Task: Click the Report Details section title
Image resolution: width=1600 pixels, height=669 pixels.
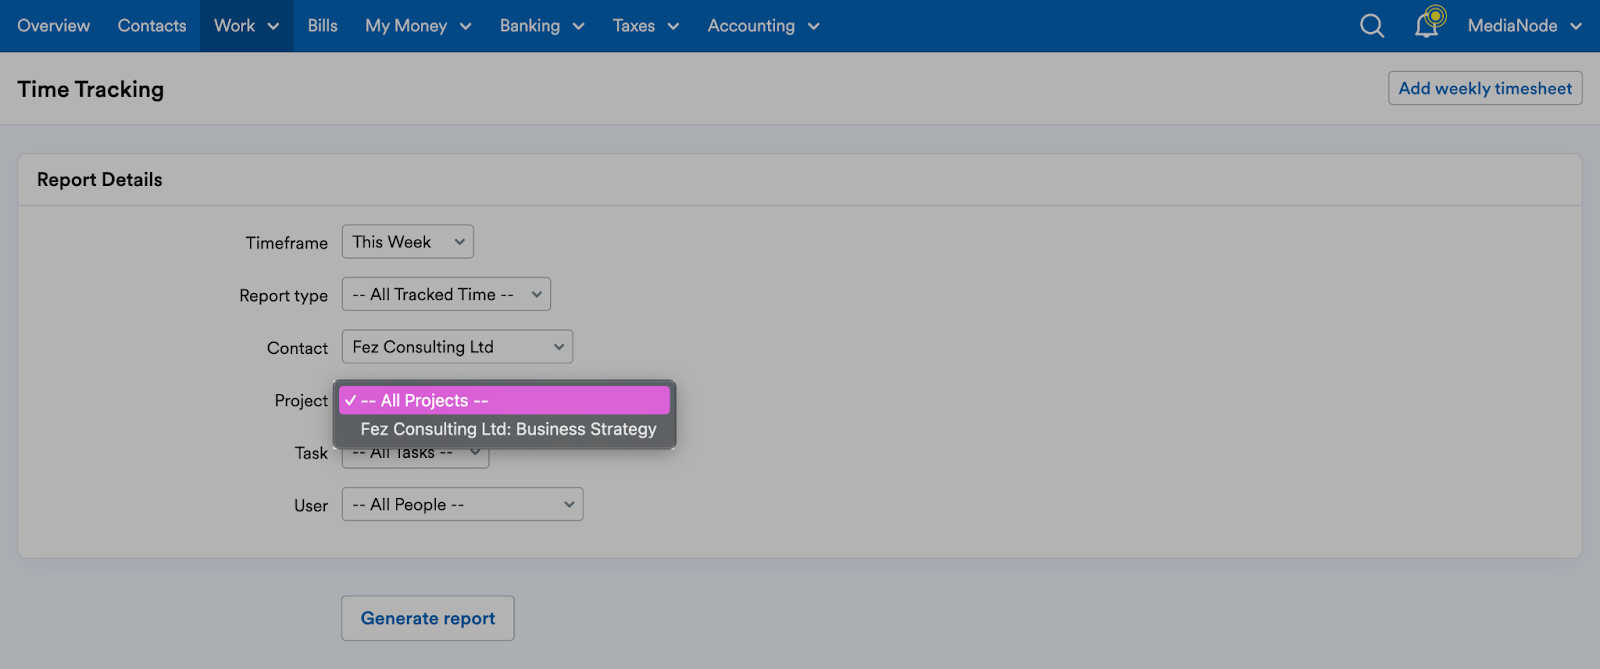Action: (100, 180)
